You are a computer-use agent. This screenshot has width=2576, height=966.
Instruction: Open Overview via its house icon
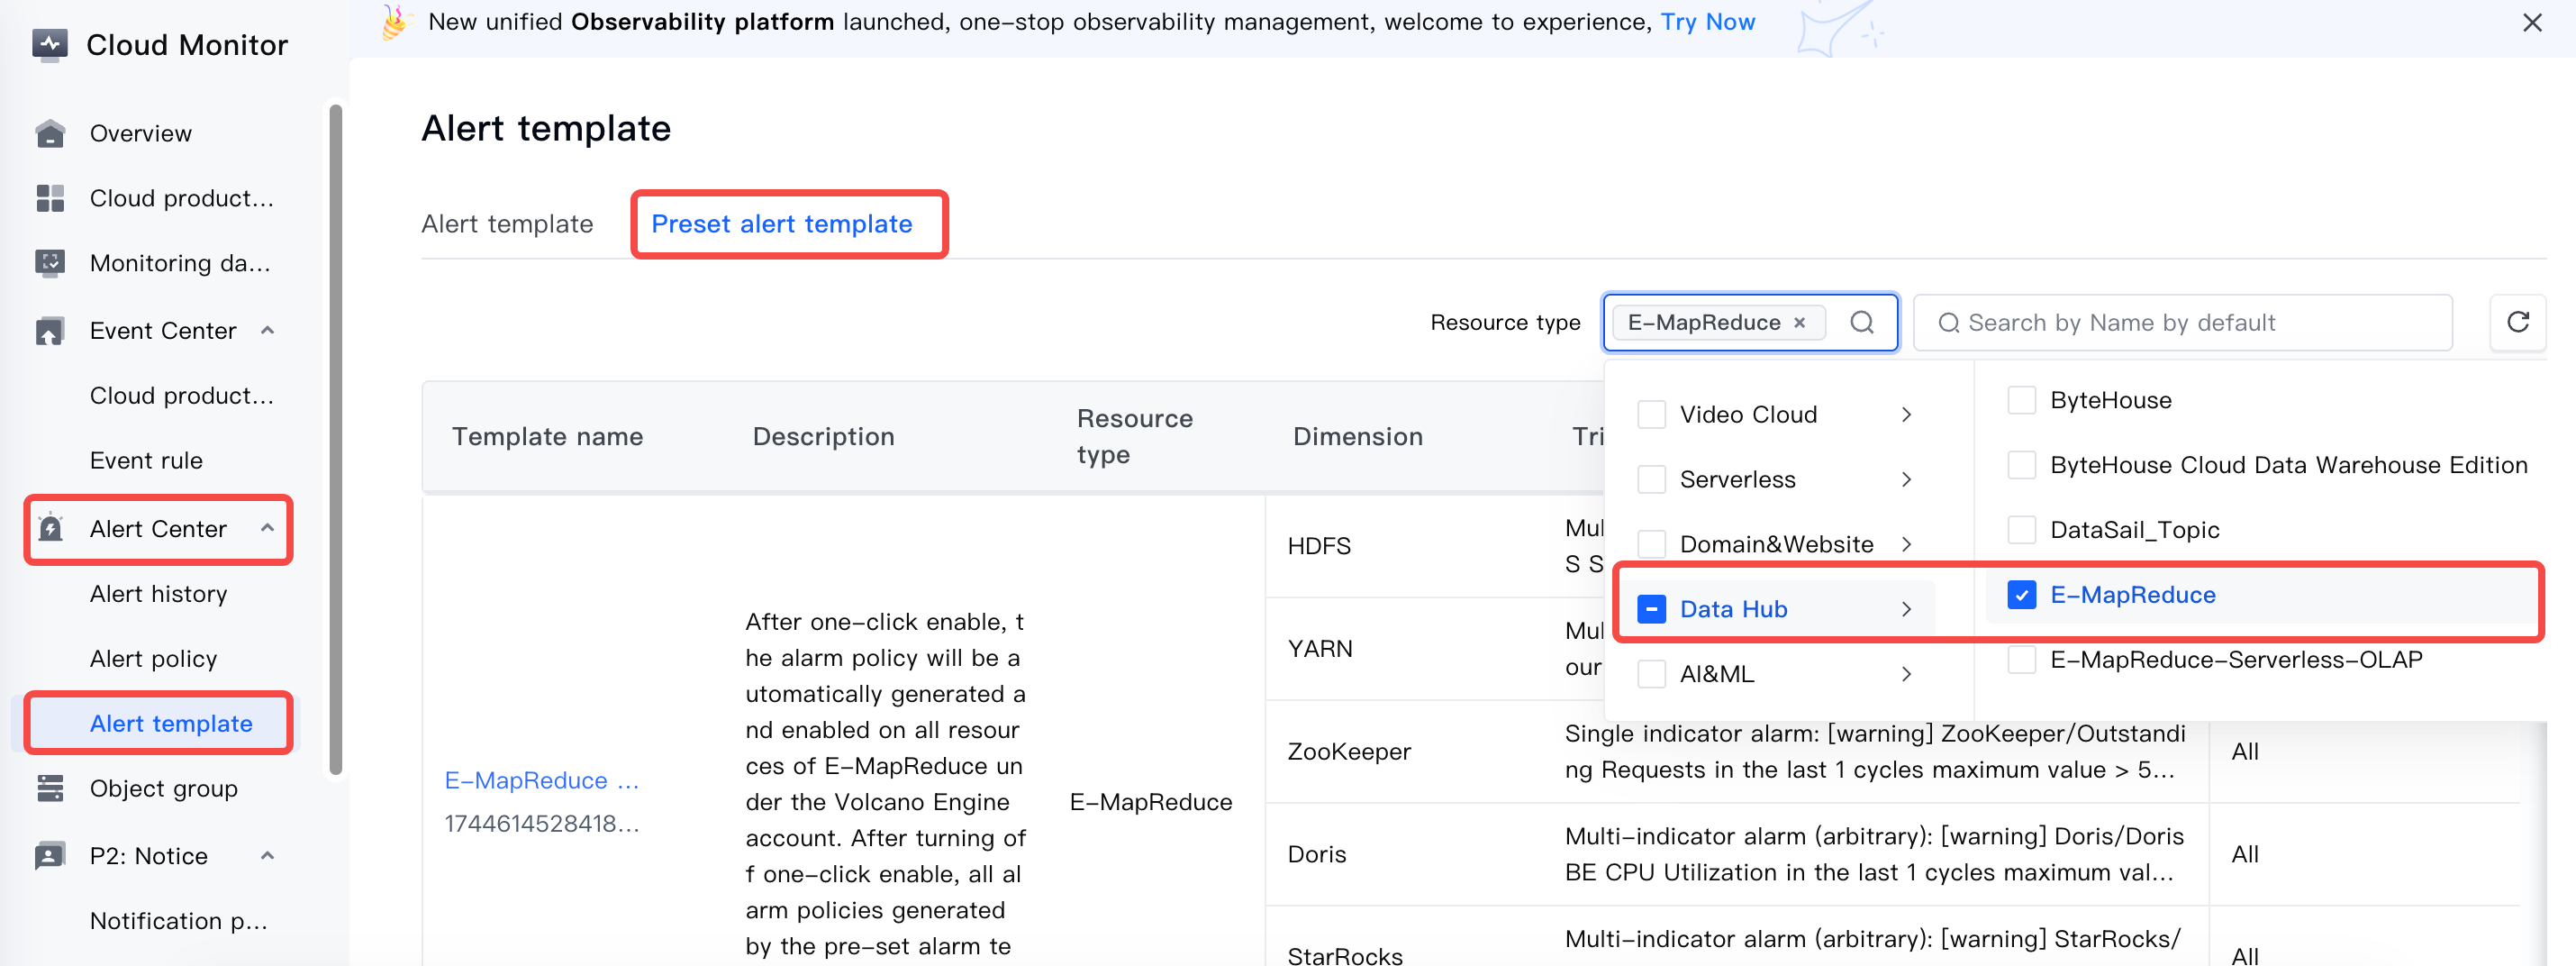[x=50, y=133]
